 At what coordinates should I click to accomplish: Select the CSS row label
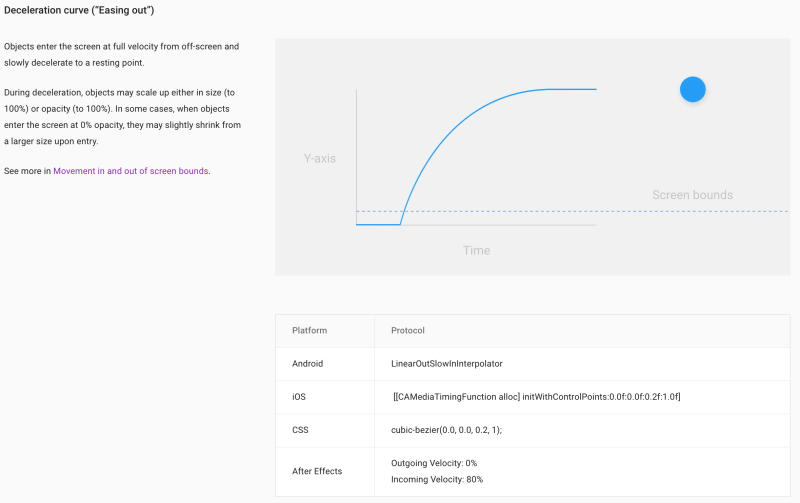pyautogui.click(x=301, y=430)
